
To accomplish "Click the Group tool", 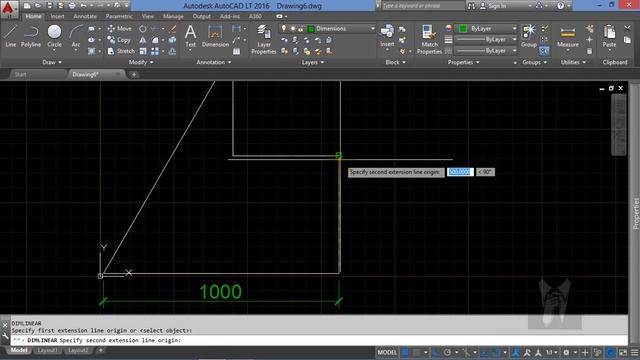I will click(x=529, y=36).
